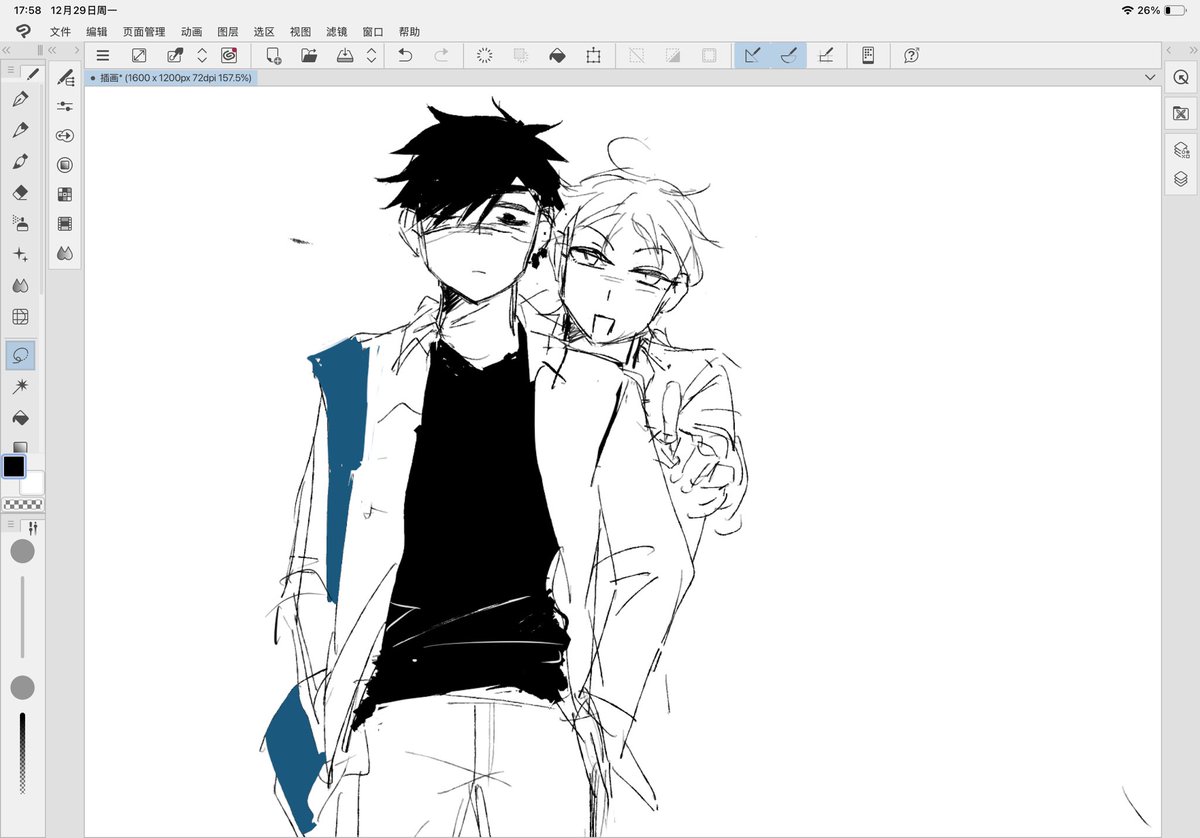Select the Lasso selection tool
Screen dimensions: 1200x838
21,355
